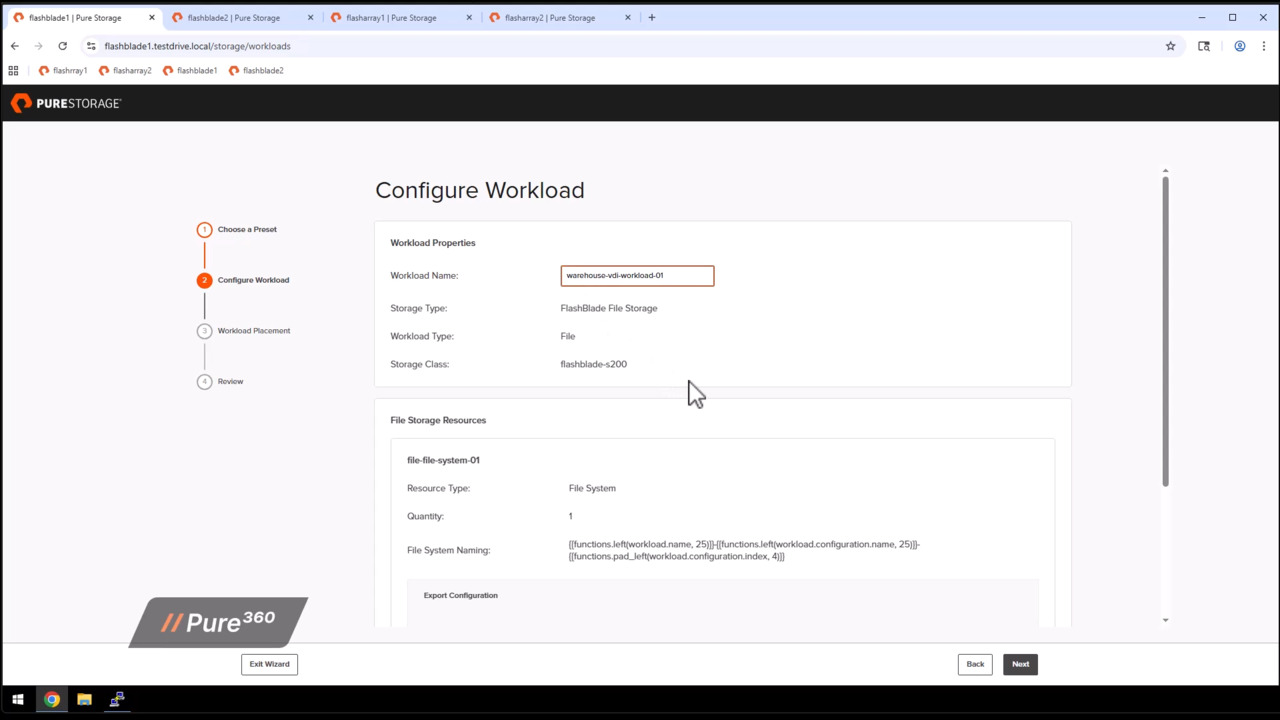The image size is (1280, 720).
Task: Click the Exit Wizard button
Action: [269, 664]
